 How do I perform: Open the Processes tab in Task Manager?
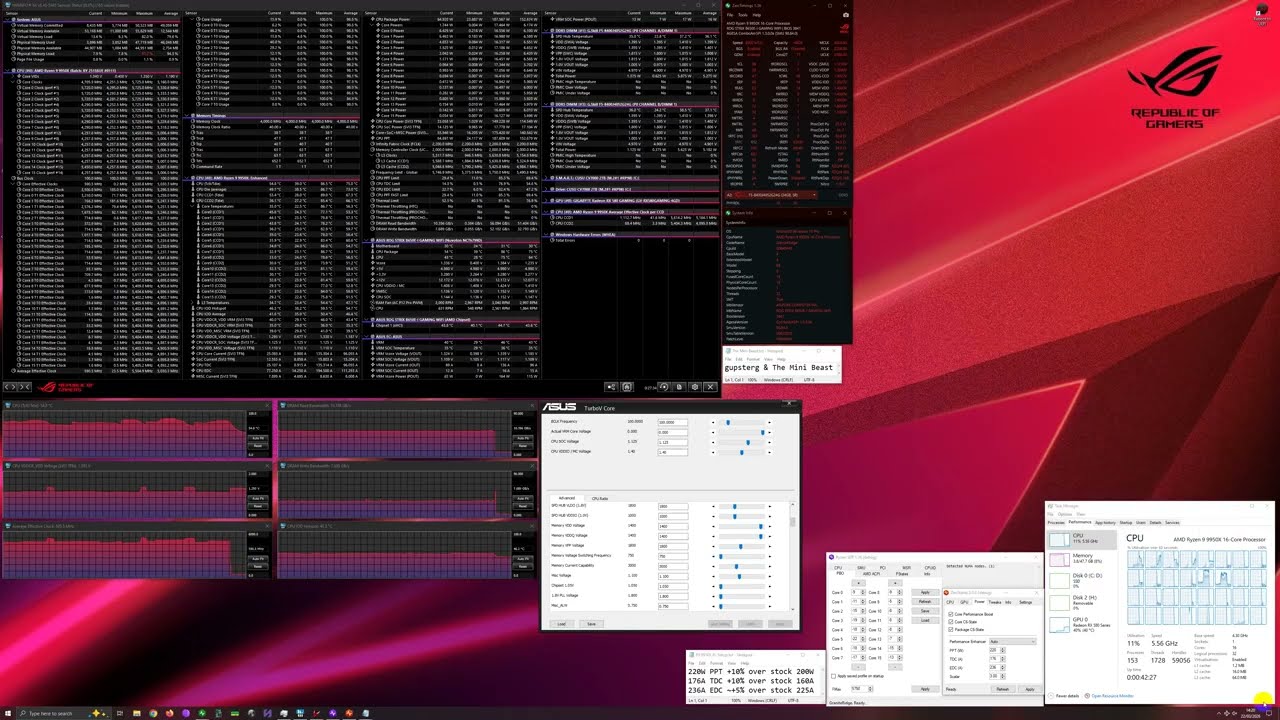(1056, 522)
